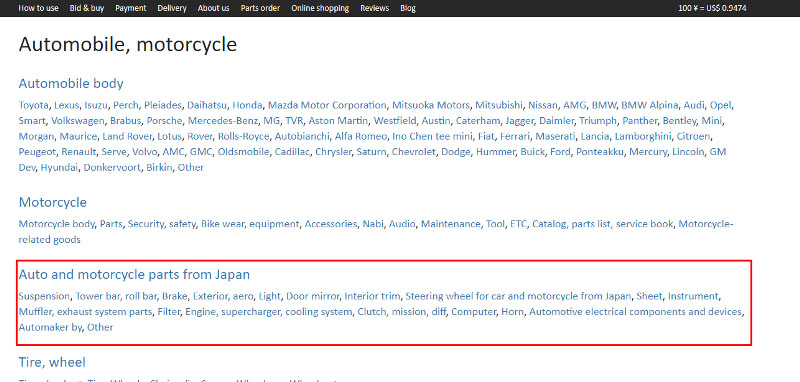Open the Tire, wheel category heading
The width and height of the screenshot is (800, 382).
click(52, 363)
